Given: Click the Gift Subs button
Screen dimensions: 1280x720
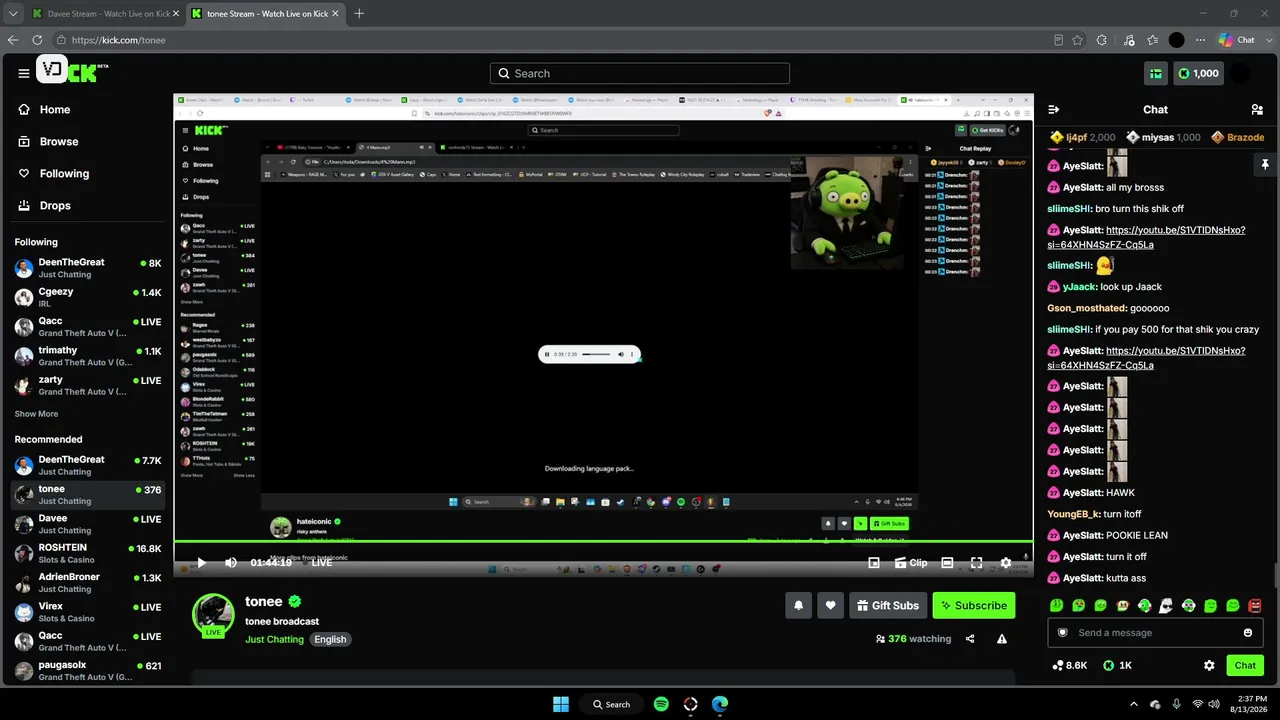Looking at the screenshot, I should point(888,605).
